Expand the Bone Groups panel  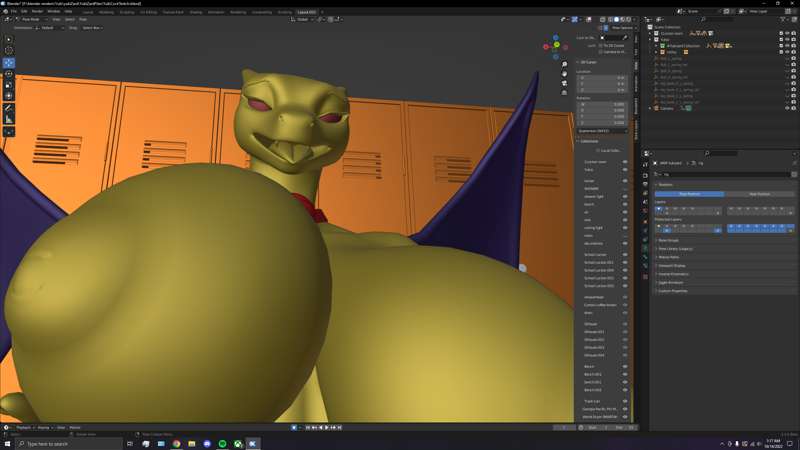pyautogui.click(x=668, y=240)
